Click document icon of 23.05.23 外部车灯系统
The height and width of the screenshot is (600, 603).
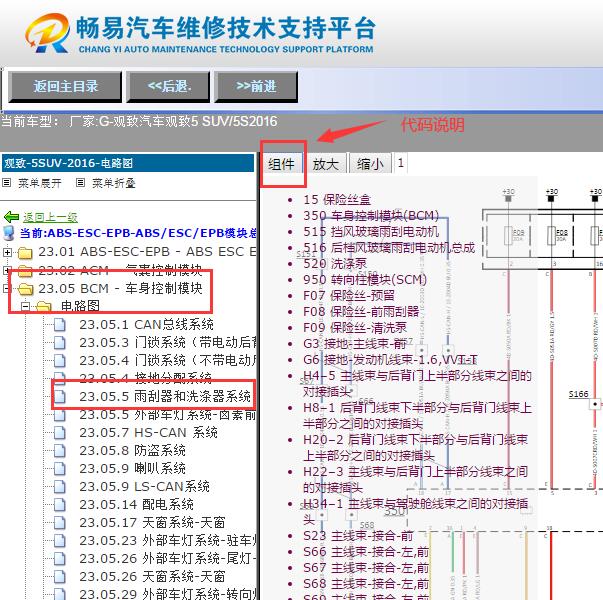coord(60,540)
